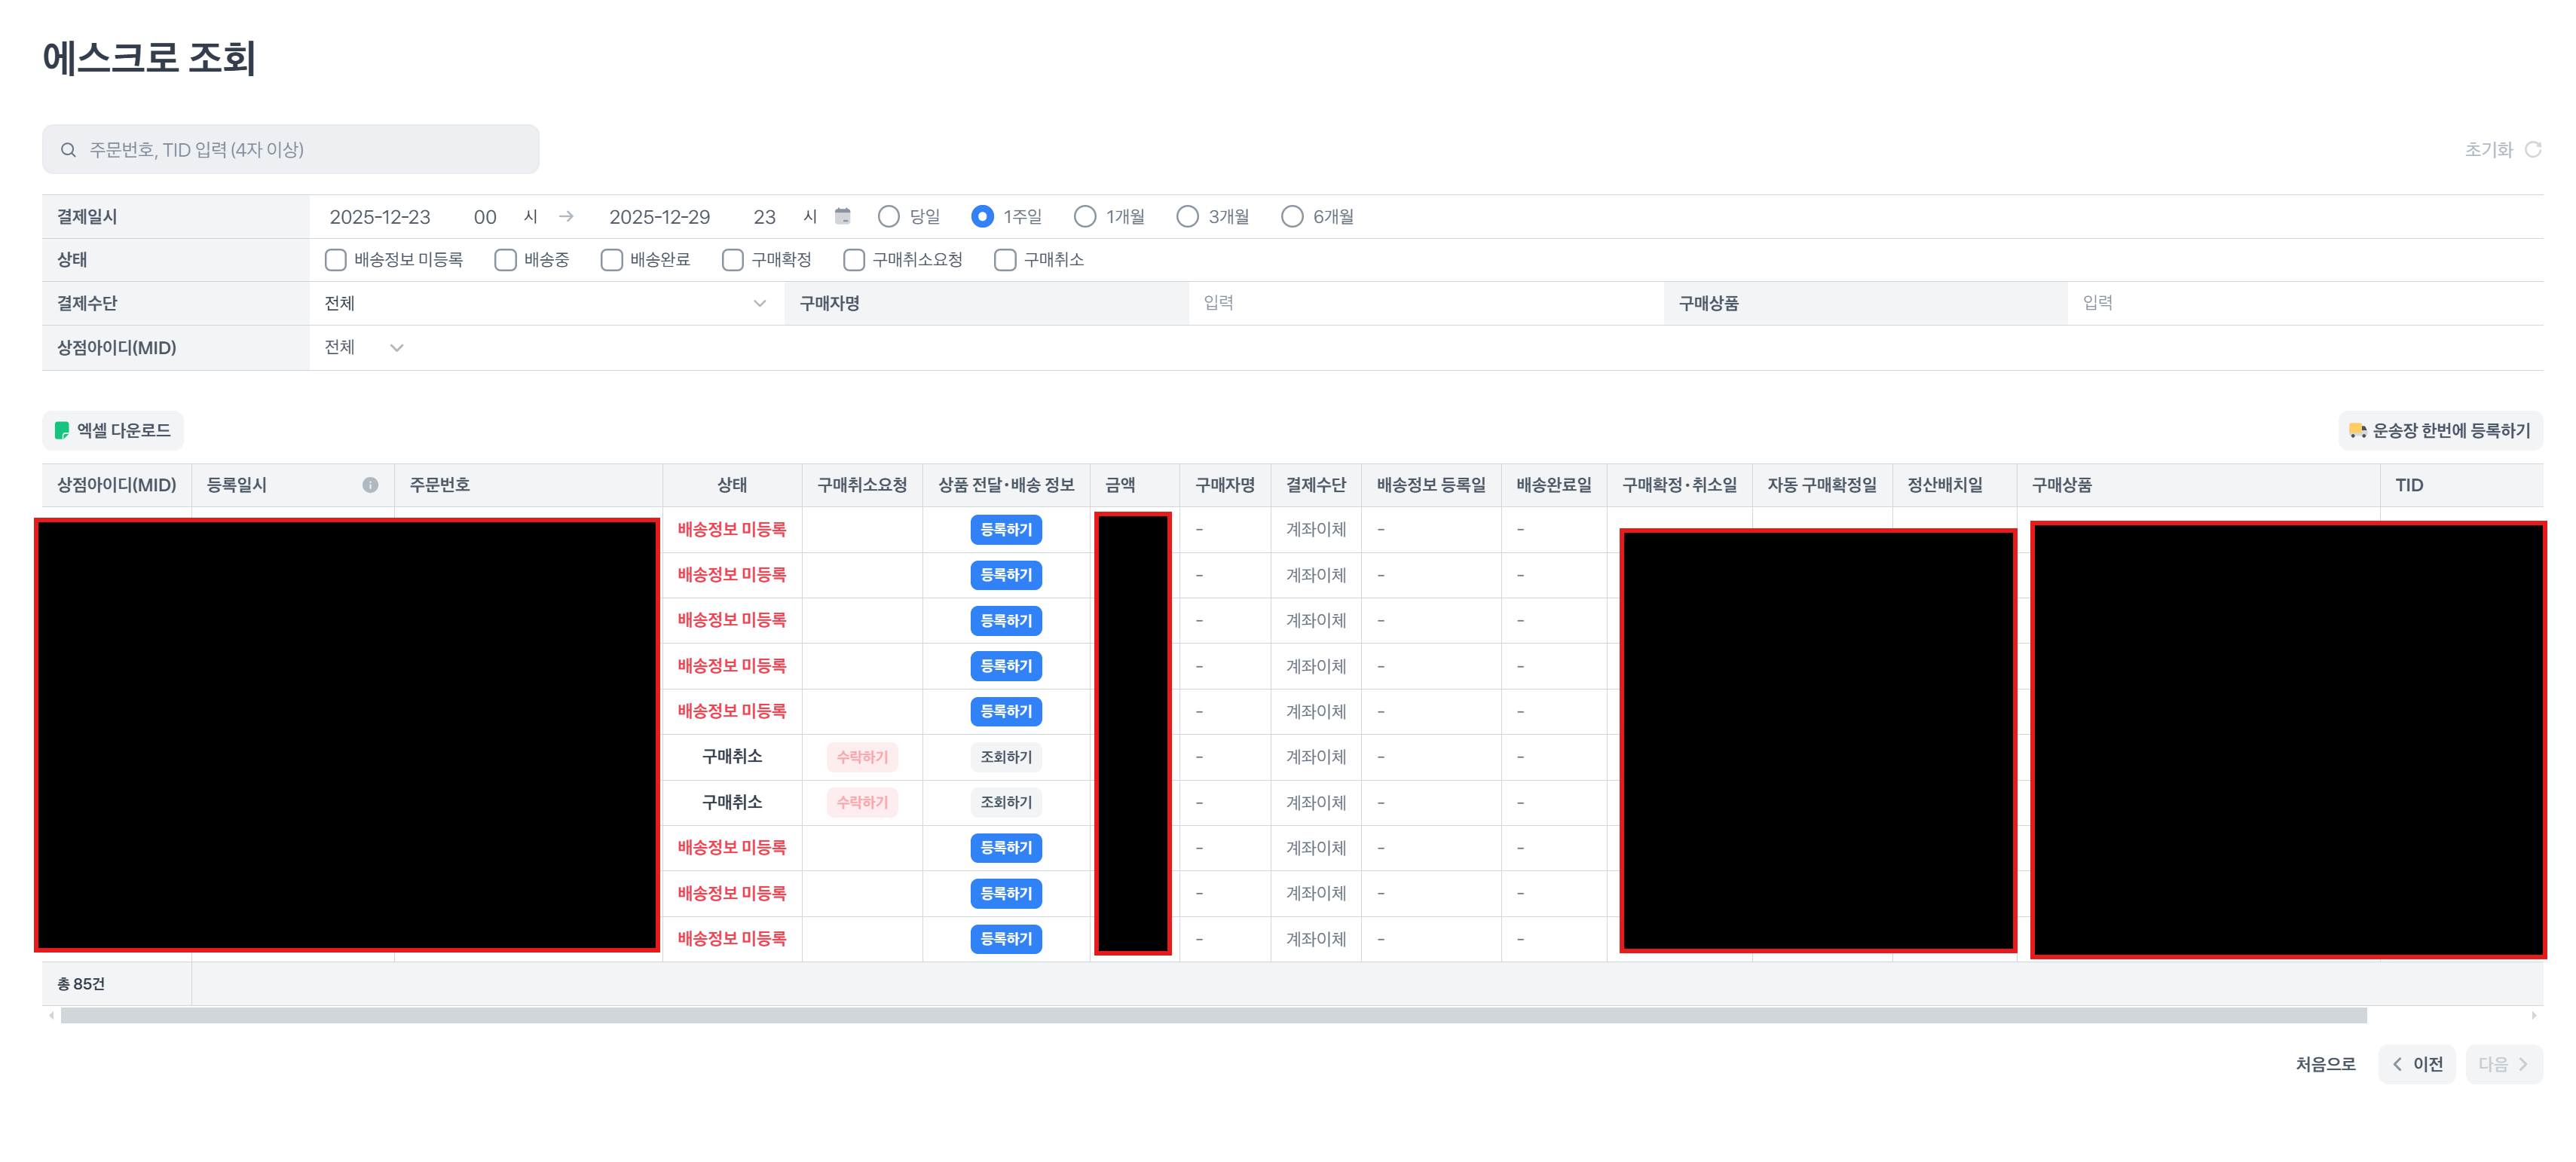Viewport: 2576px width, 1162px height.
Task: Check the 배송정보 미등록 status checkbox
Action: click(335, 260)
